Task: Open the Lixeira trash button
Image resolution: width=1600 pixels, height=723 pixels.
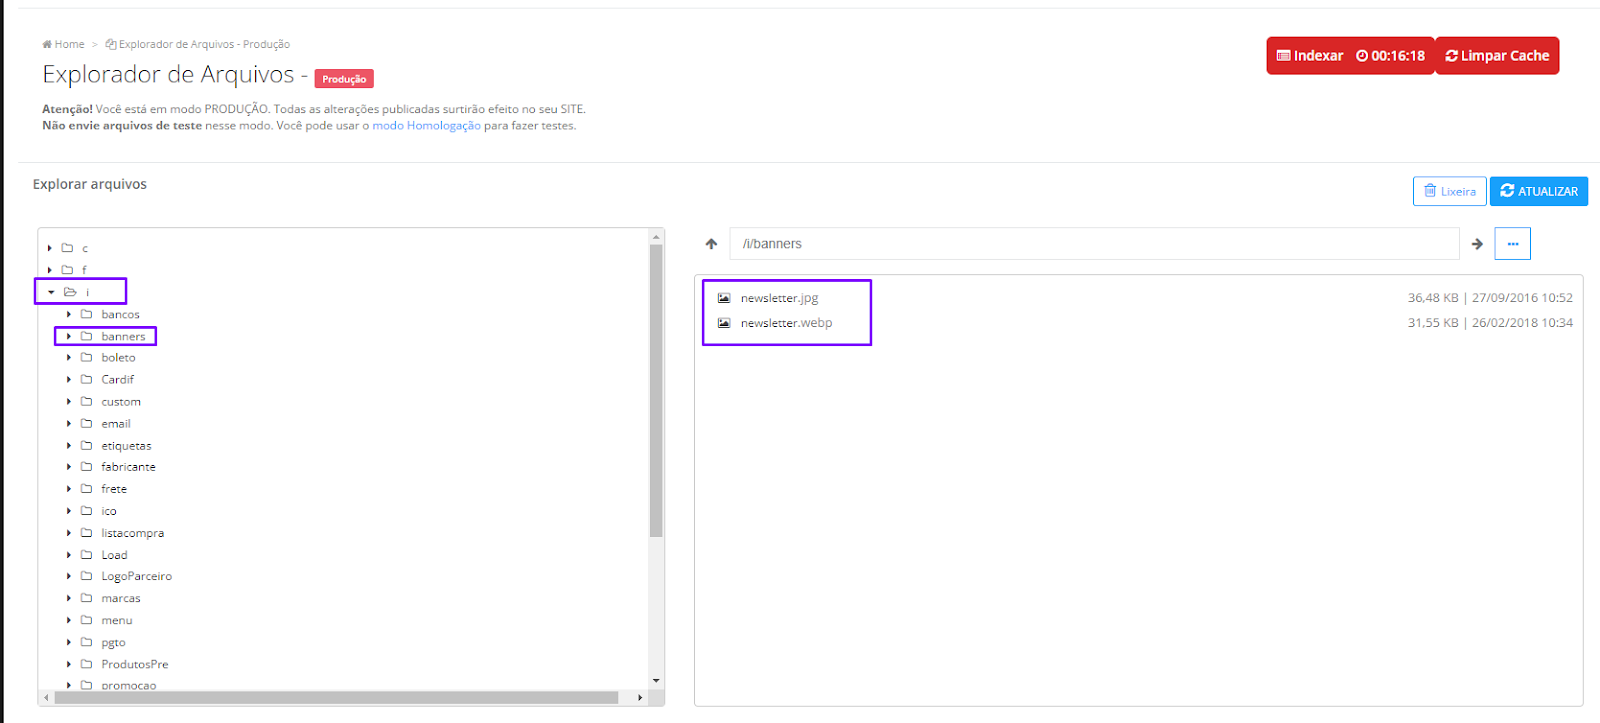Action: pyautogui.click(x=1449, y=191)
